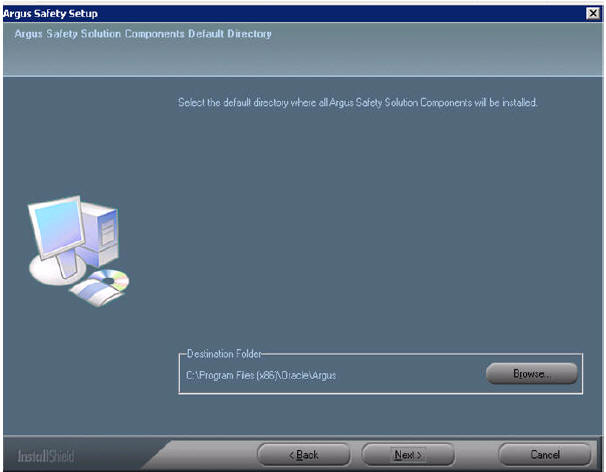The width and height of the screenshot is (606, 472).
Task: Click the computer and CD setup image
Action: [79, 251]
